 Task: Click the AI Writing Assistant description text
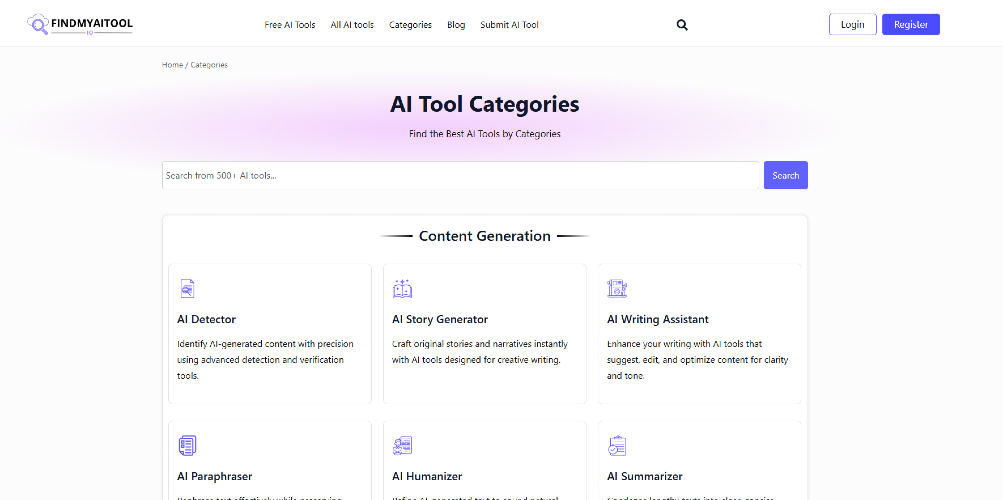pos(698,360)
